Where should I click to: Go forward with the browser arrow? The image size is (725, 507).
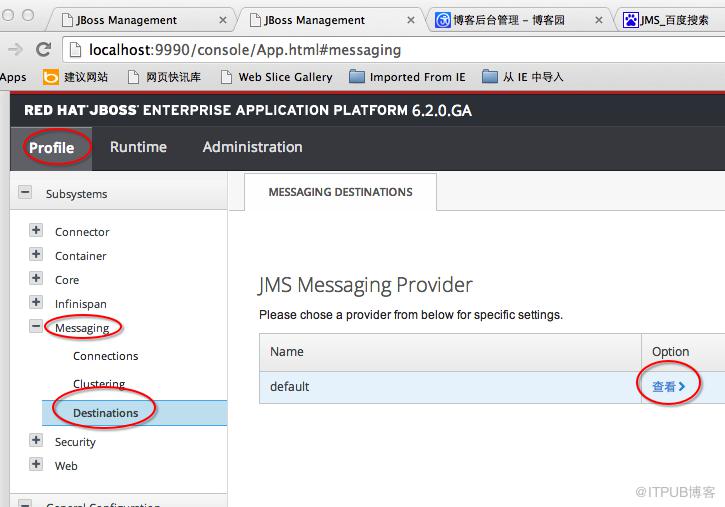[x=15, y=49]
